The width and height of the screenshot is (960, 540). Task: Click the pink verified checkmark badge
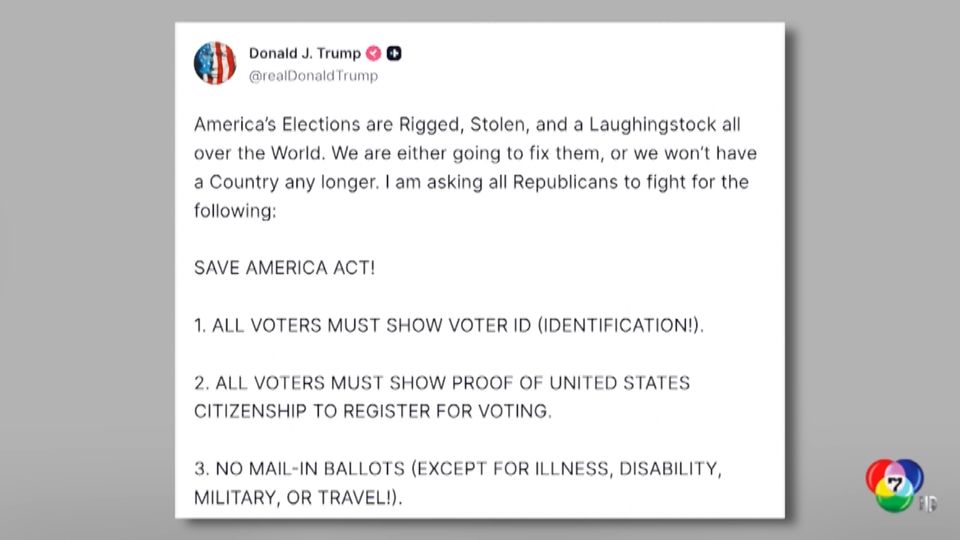(373, 54)
